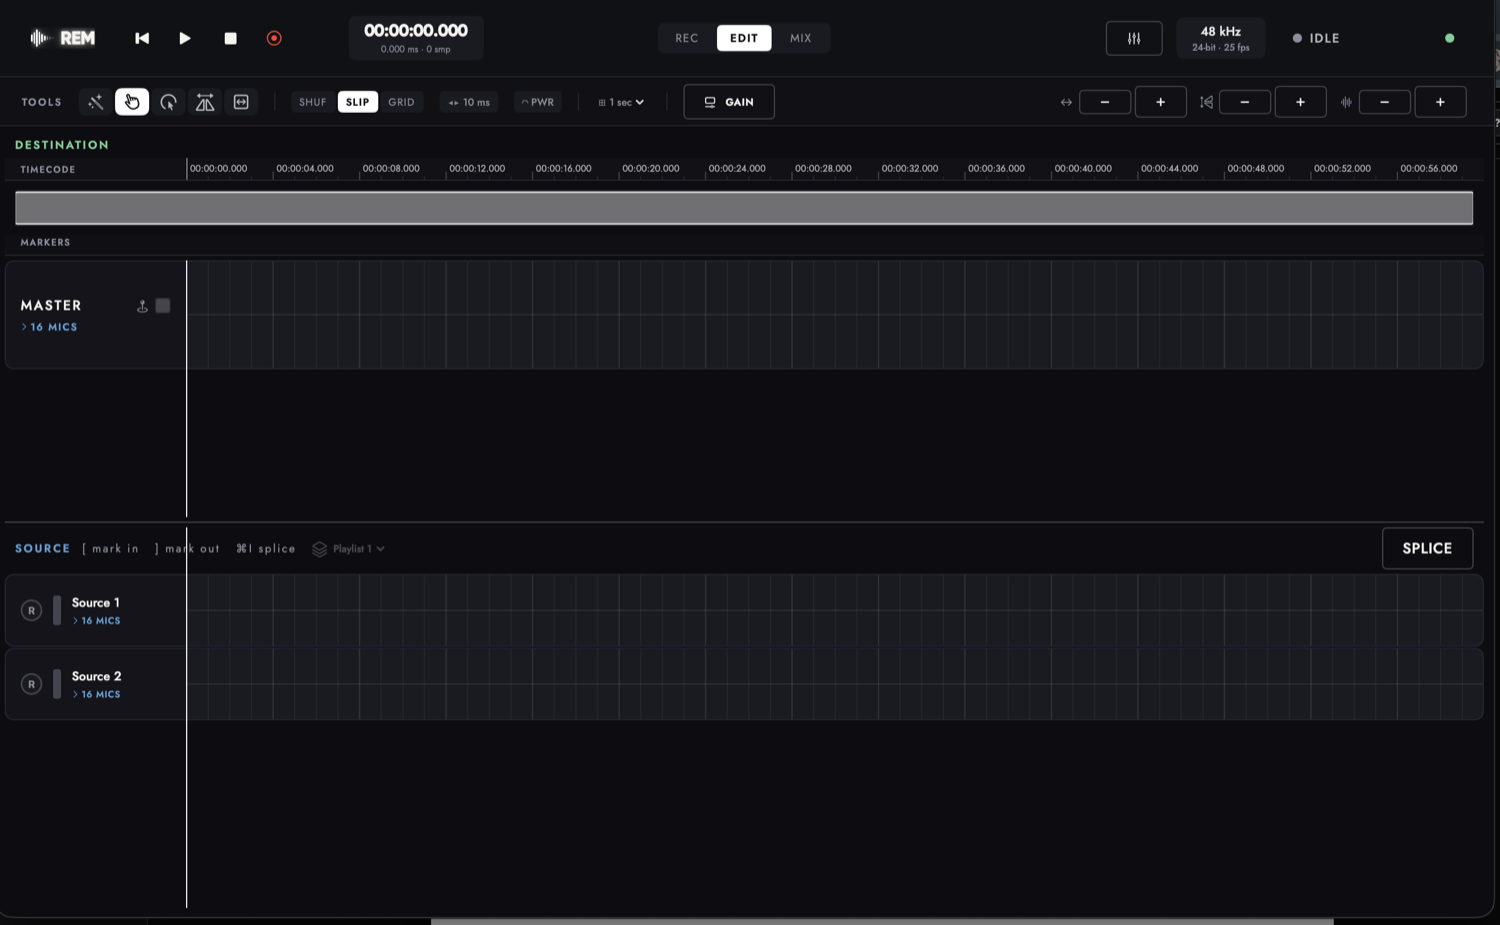
Task: Expand Source 2 16 MICS group
Action: pos(96,695)
